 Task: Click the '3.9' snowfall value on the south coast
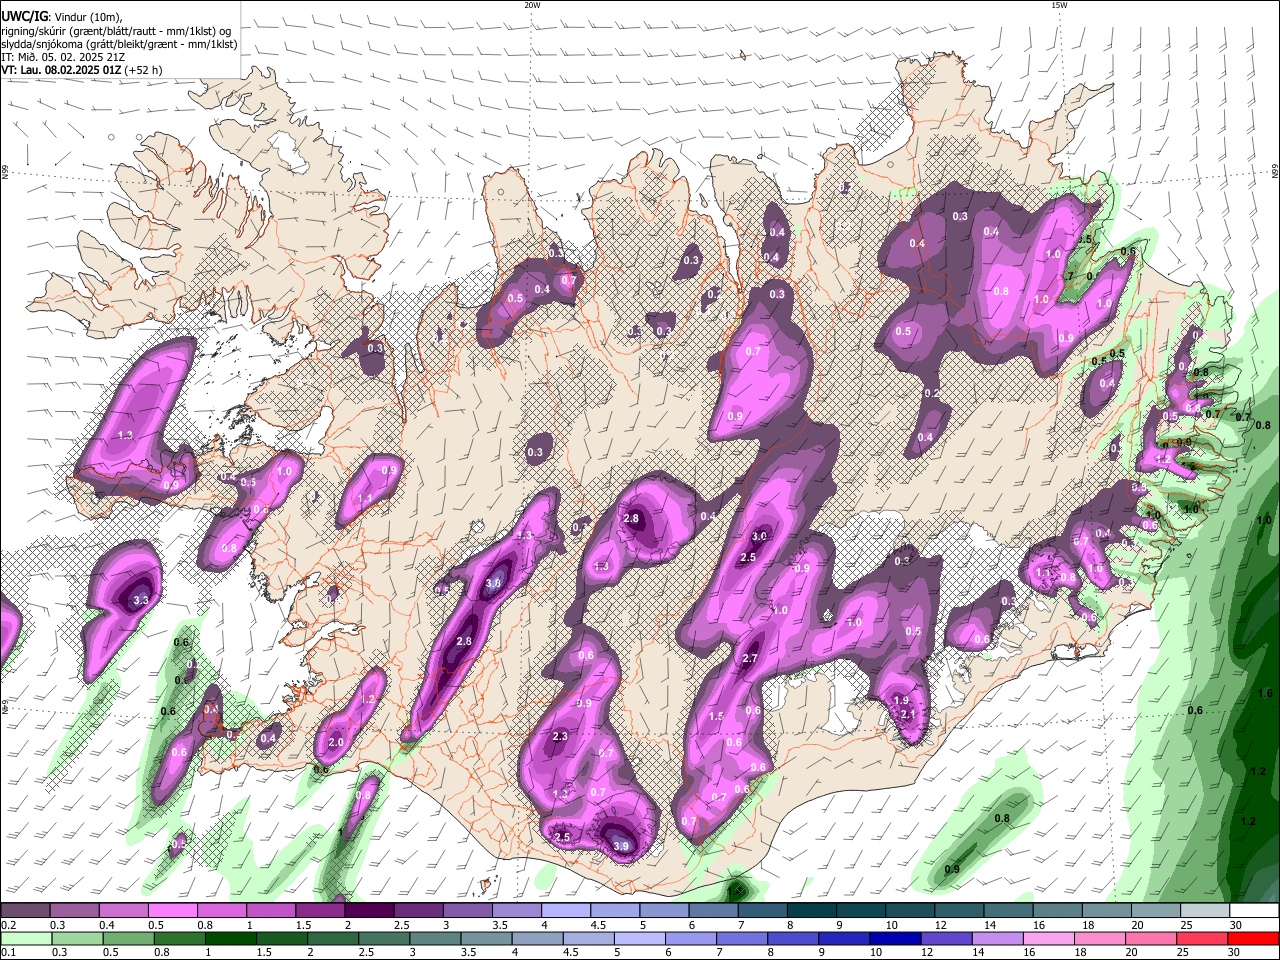(x=621, y=846)
